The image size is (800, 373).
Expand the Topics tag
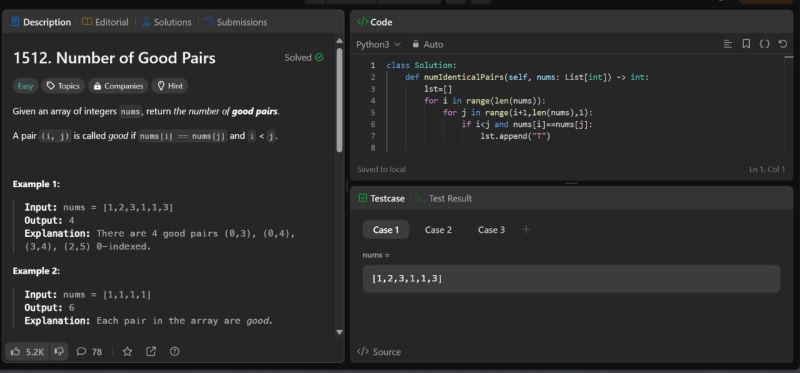pyautogui.click(x=63, y=86)
